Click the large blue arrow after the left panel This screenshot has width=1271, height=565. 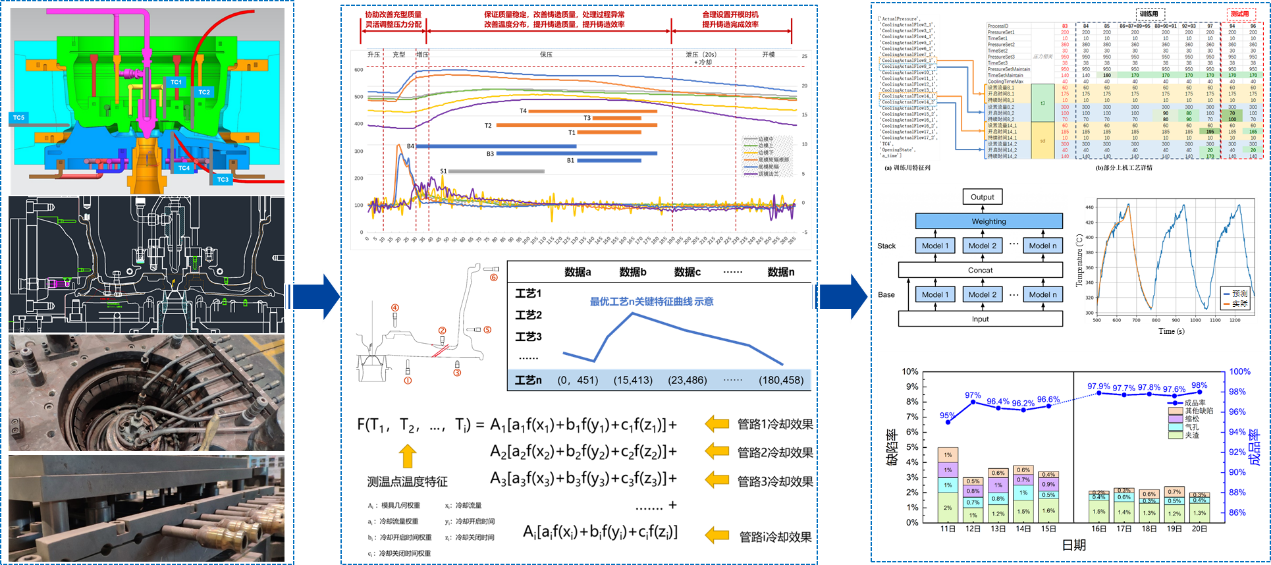coord(308,297)
